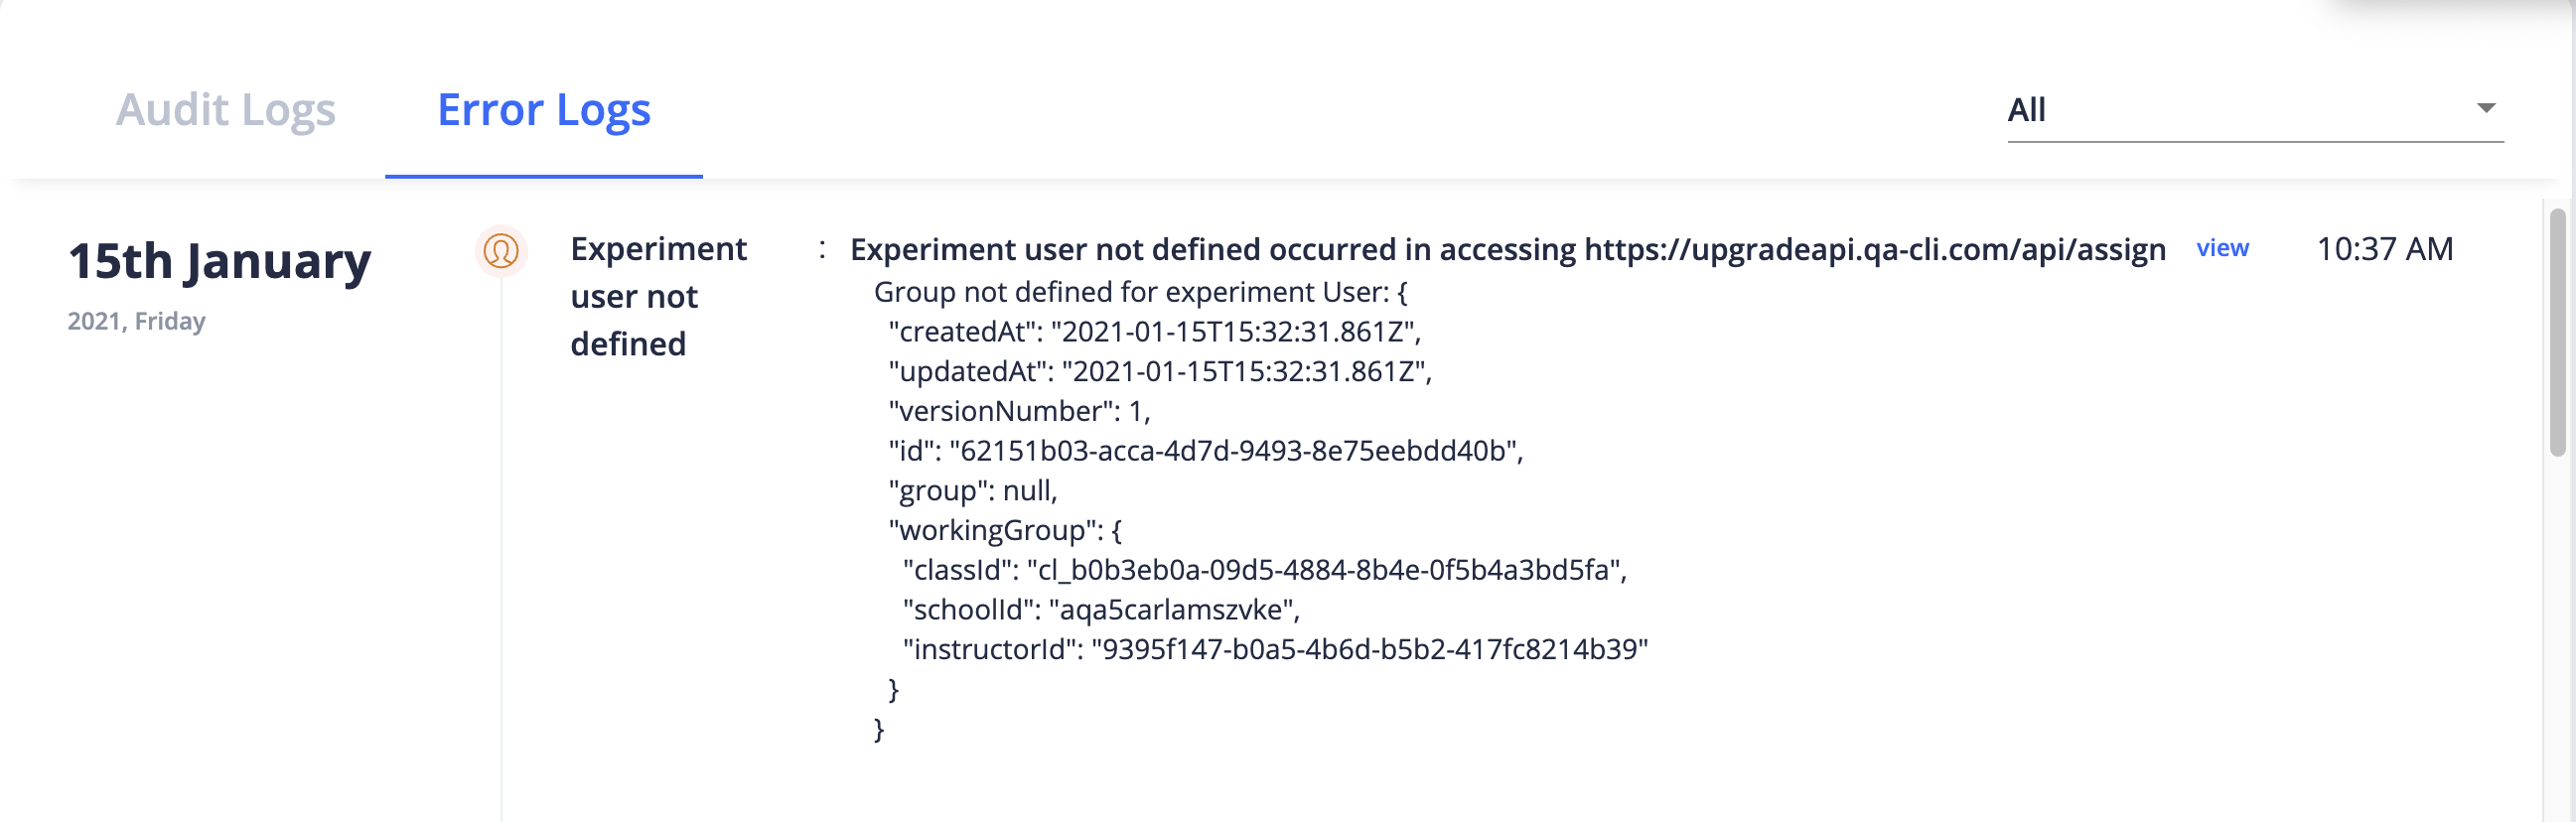The image size is (2576, 822).
Task: Click the 10:37 AM timestamp
Action: click(2384, 249)
